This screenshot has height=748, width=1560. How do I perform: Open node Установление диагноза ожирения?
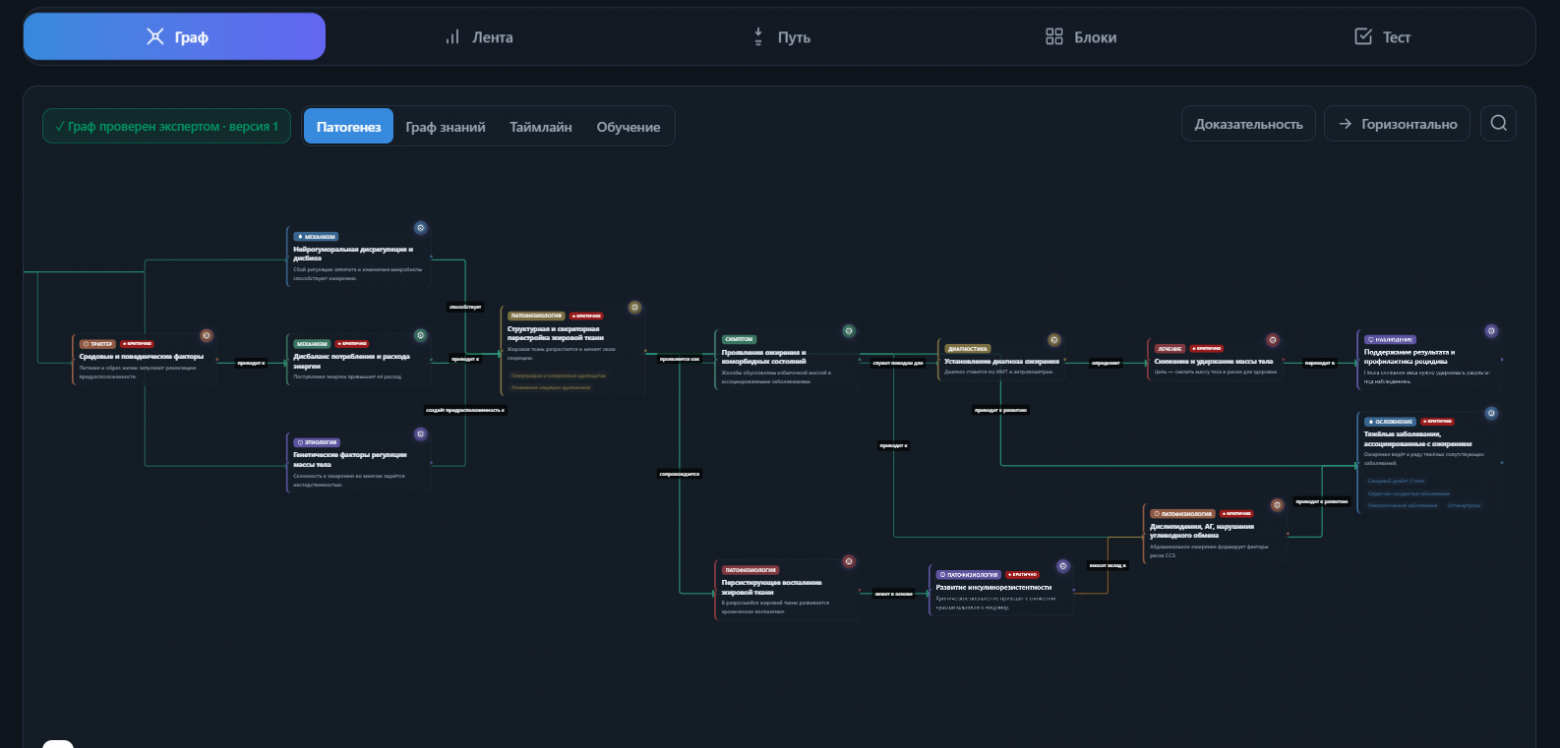coord(1001,360)
